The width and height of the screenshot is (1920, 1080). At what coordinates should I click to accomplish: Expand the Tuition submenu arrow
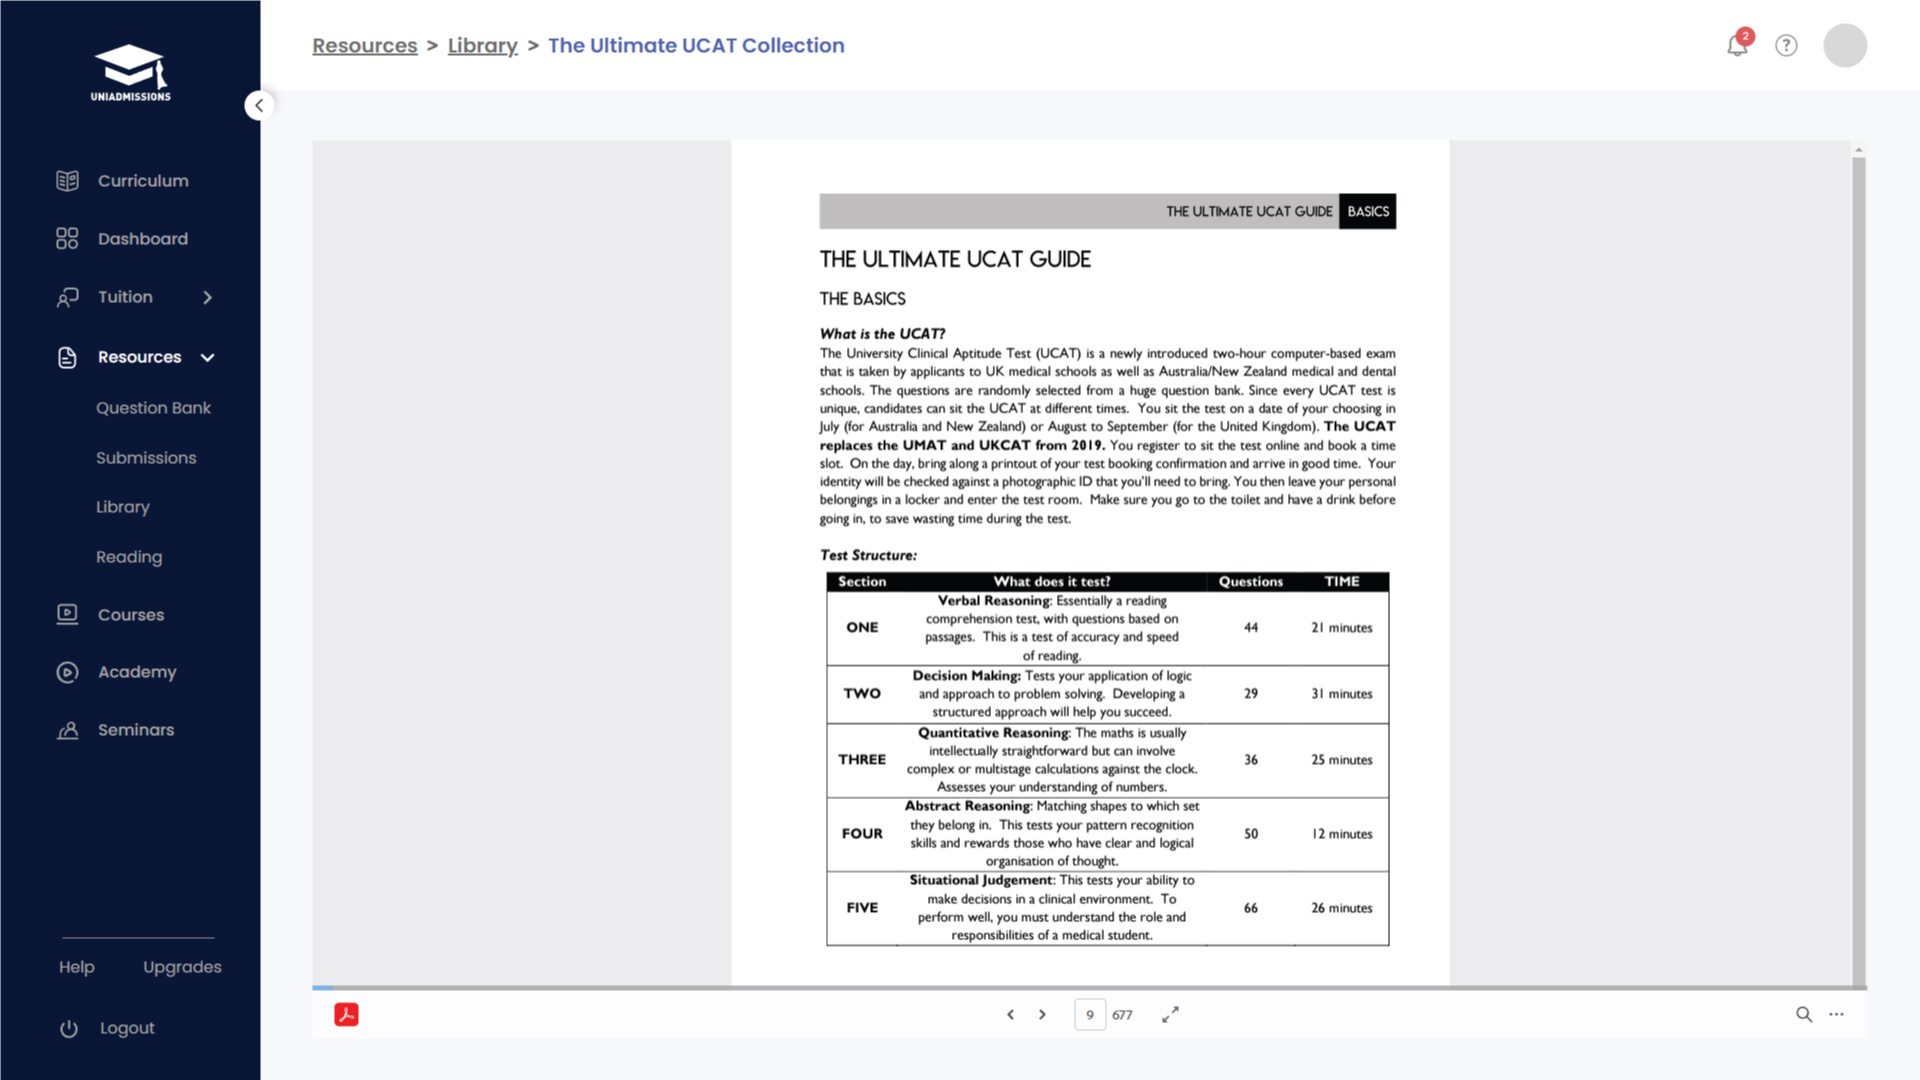tap(208, 297)
